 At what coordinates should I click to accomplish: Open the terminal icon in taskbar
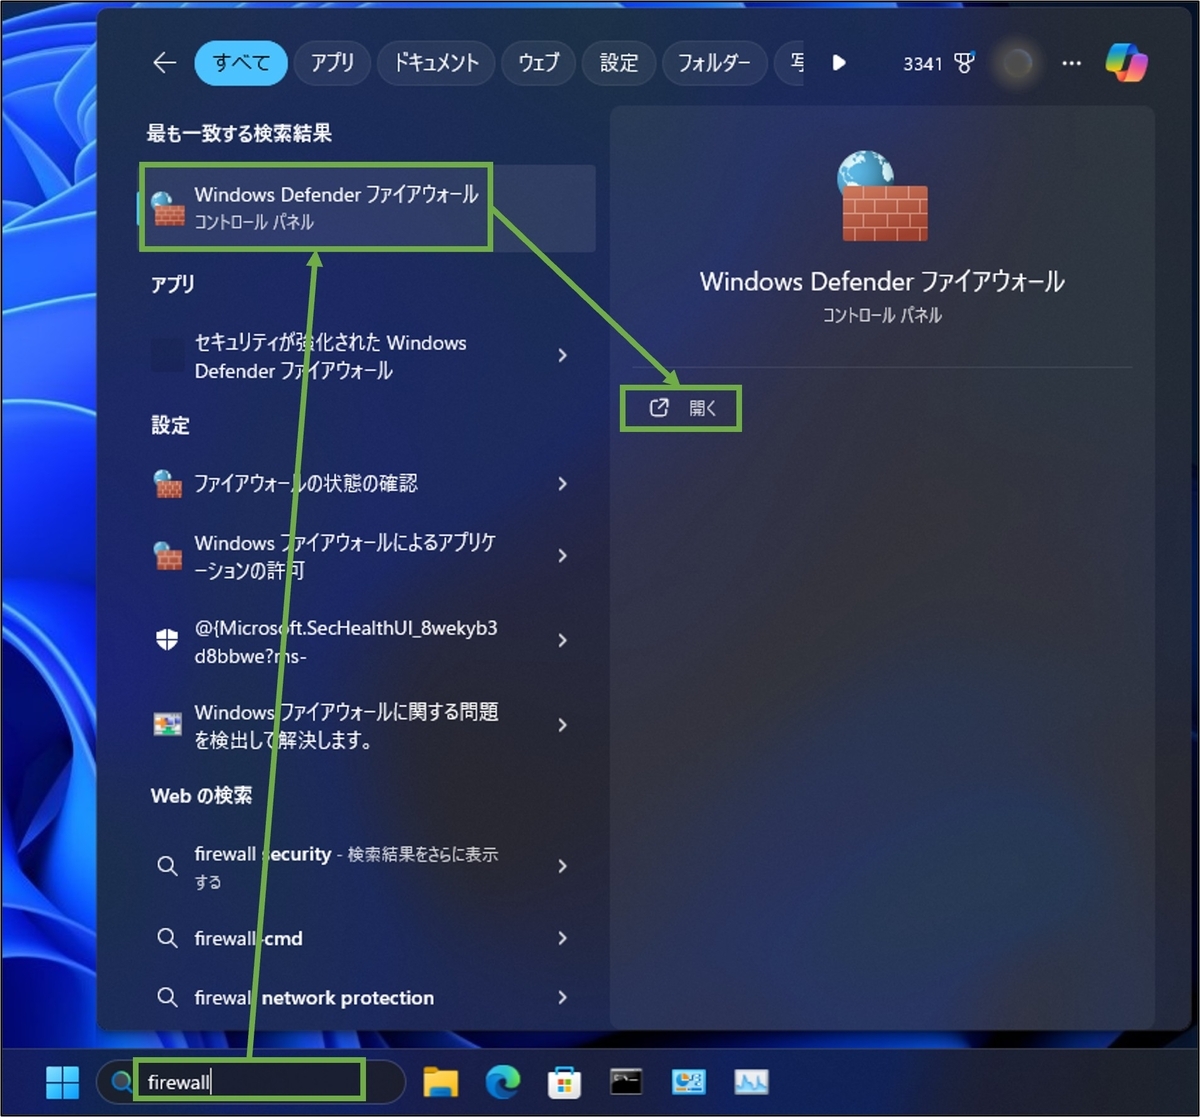click(x=627, y=1081)
